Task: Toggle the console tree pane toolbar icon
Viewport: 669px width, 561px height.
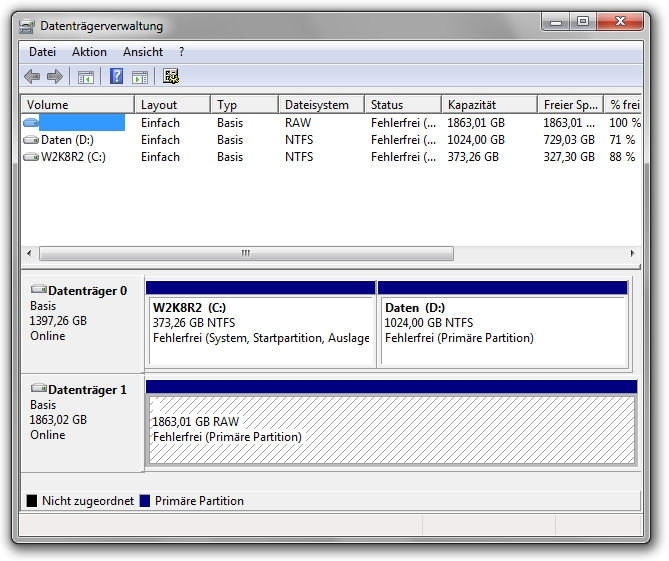Action: (86, 76)
